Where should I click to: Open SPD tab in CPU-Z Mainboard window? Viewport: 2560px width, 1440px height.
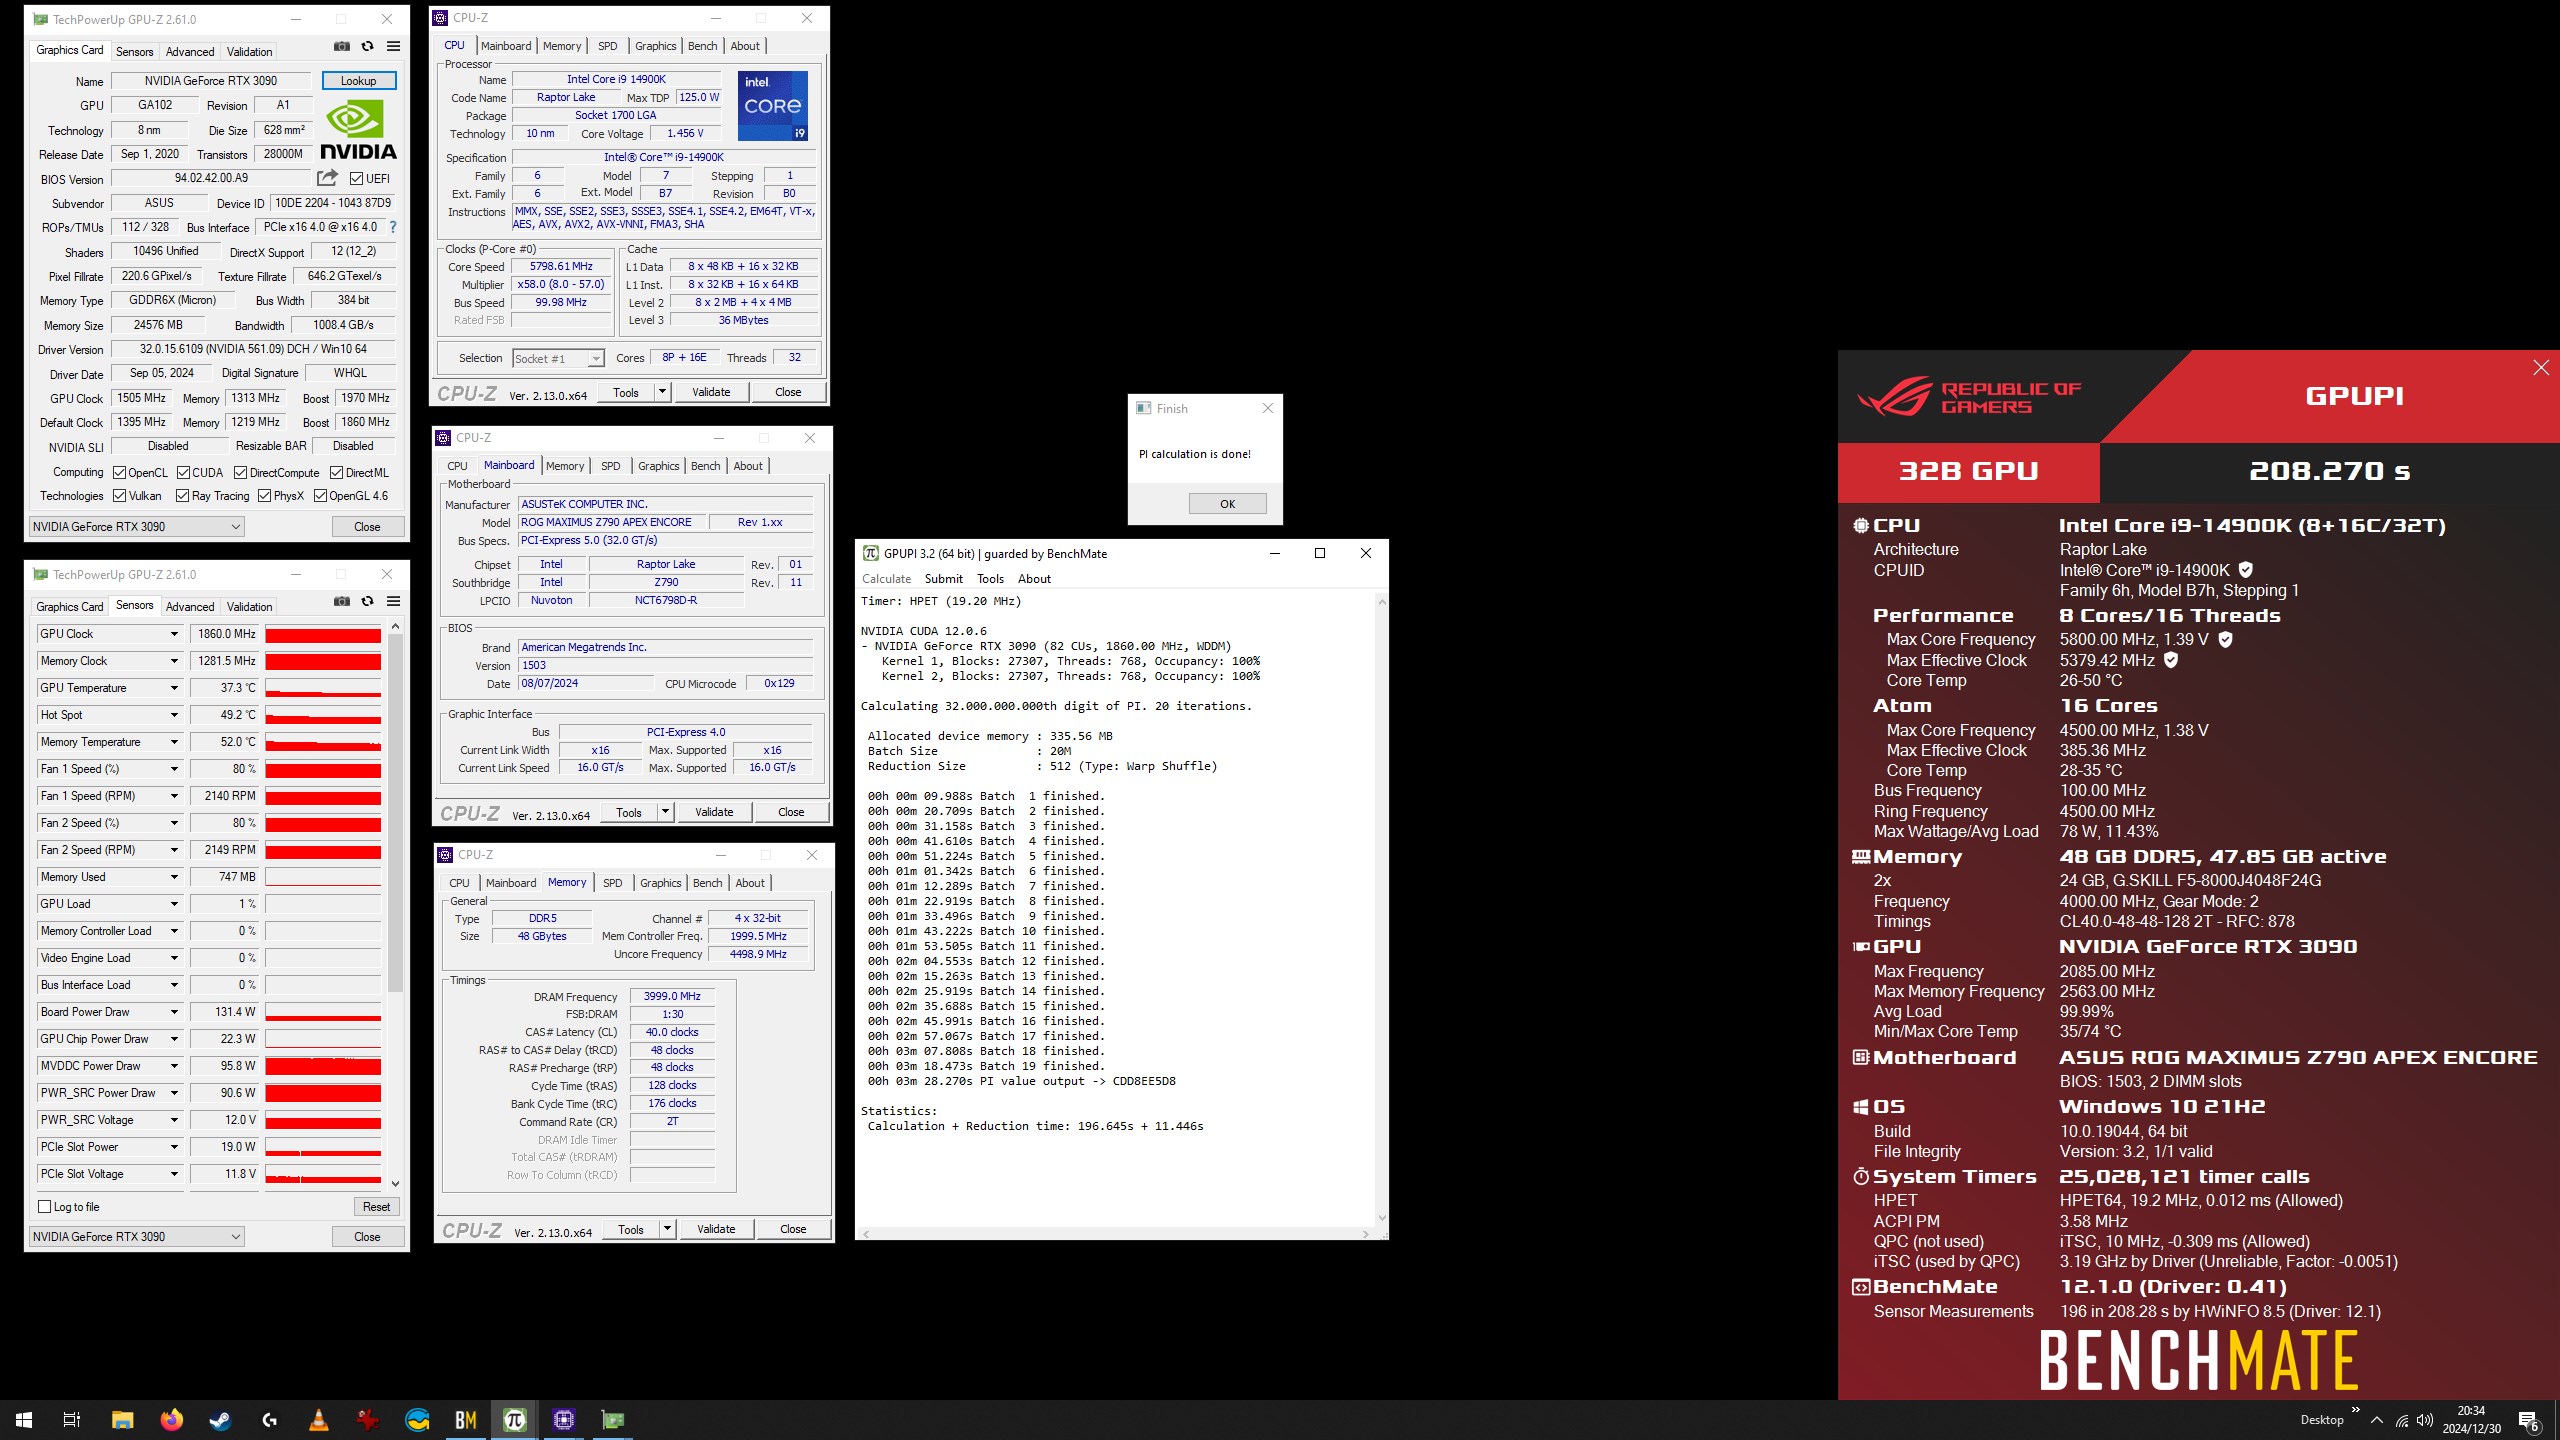[610, 466]
